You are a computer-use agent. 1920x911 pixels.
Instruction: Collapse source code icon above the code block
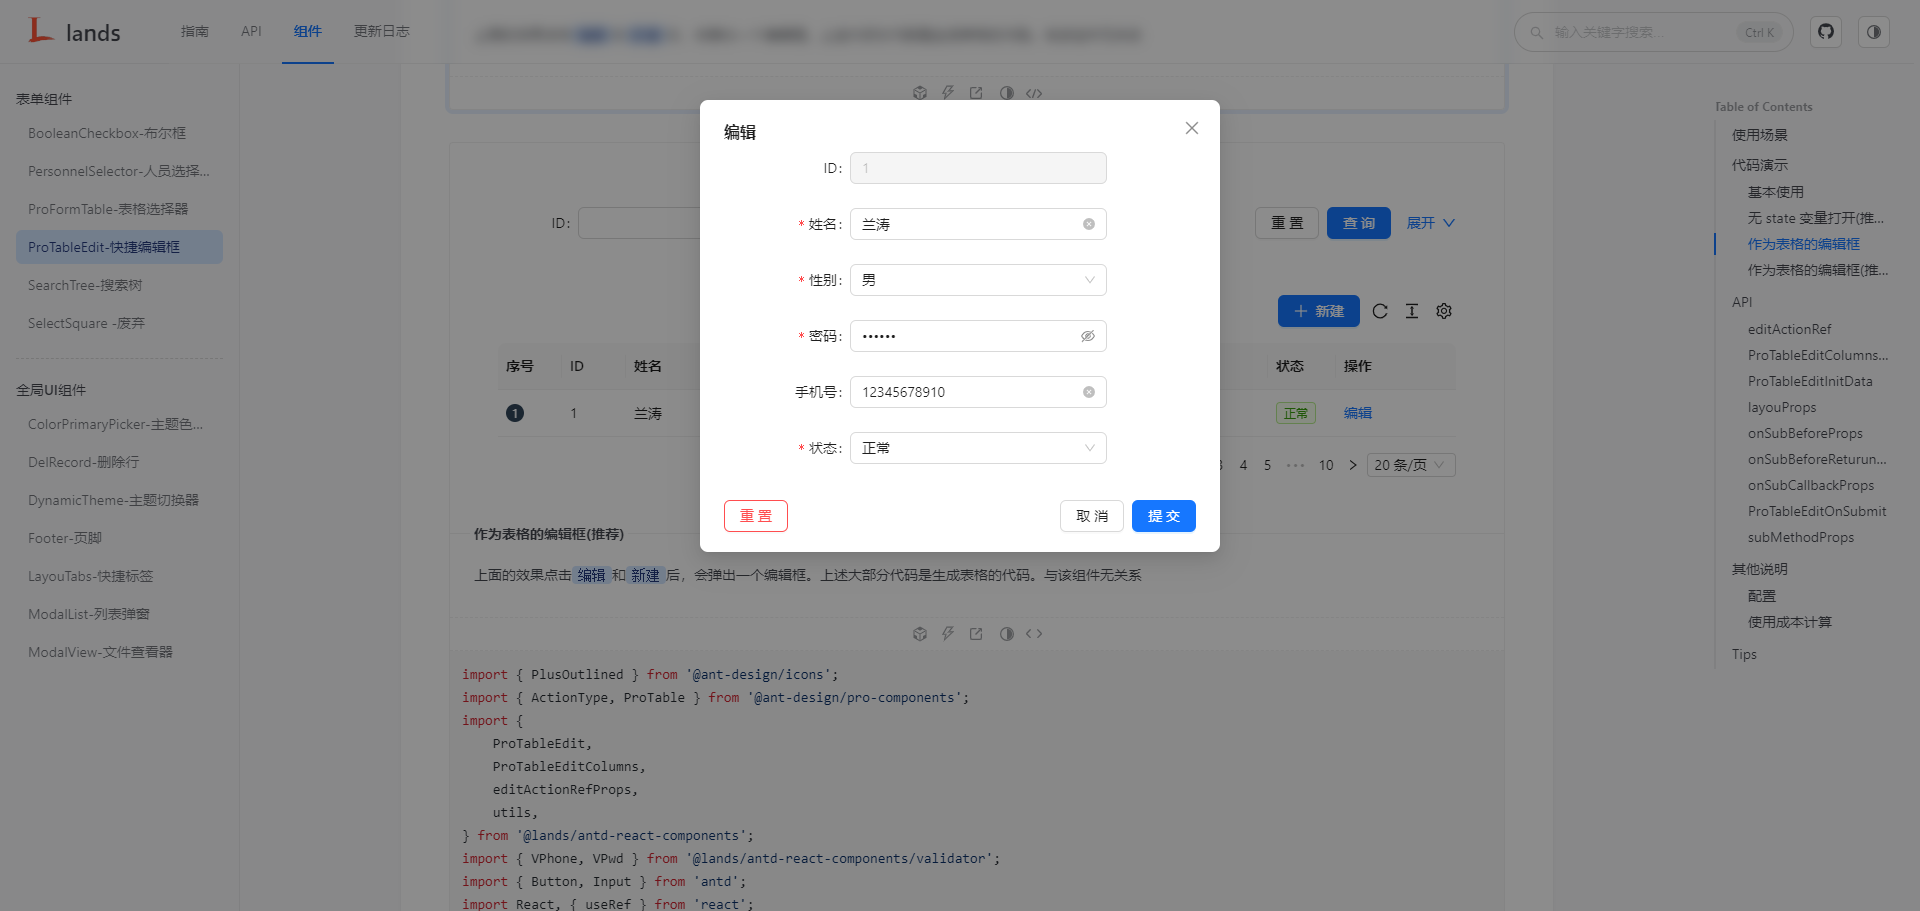pos(1034,634)
